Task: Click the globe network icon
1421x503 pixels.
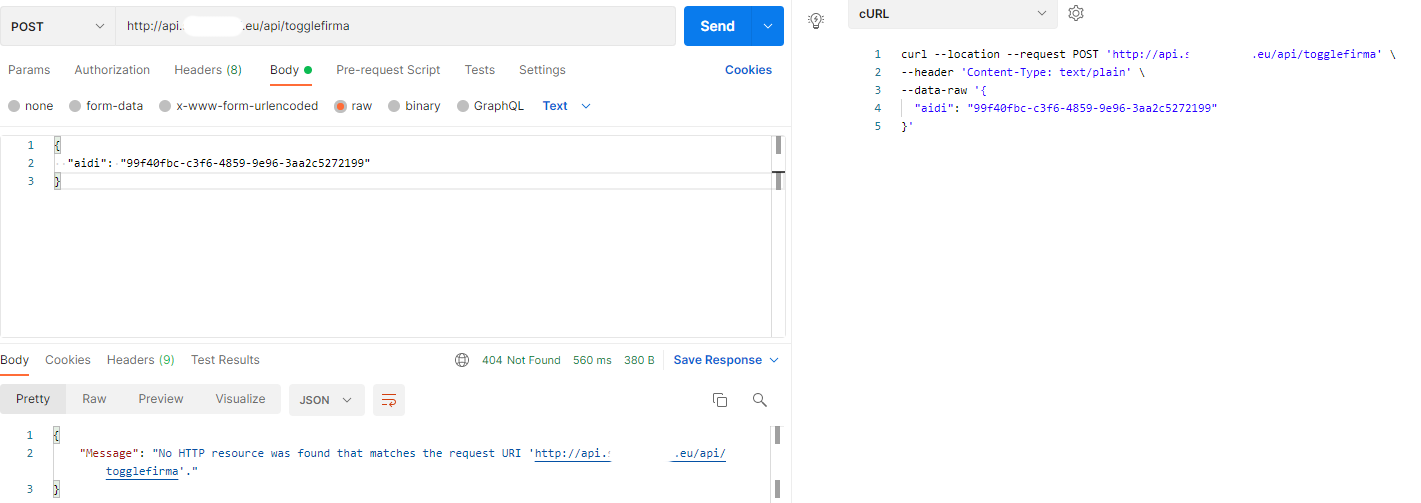Action: click(462, 360)
